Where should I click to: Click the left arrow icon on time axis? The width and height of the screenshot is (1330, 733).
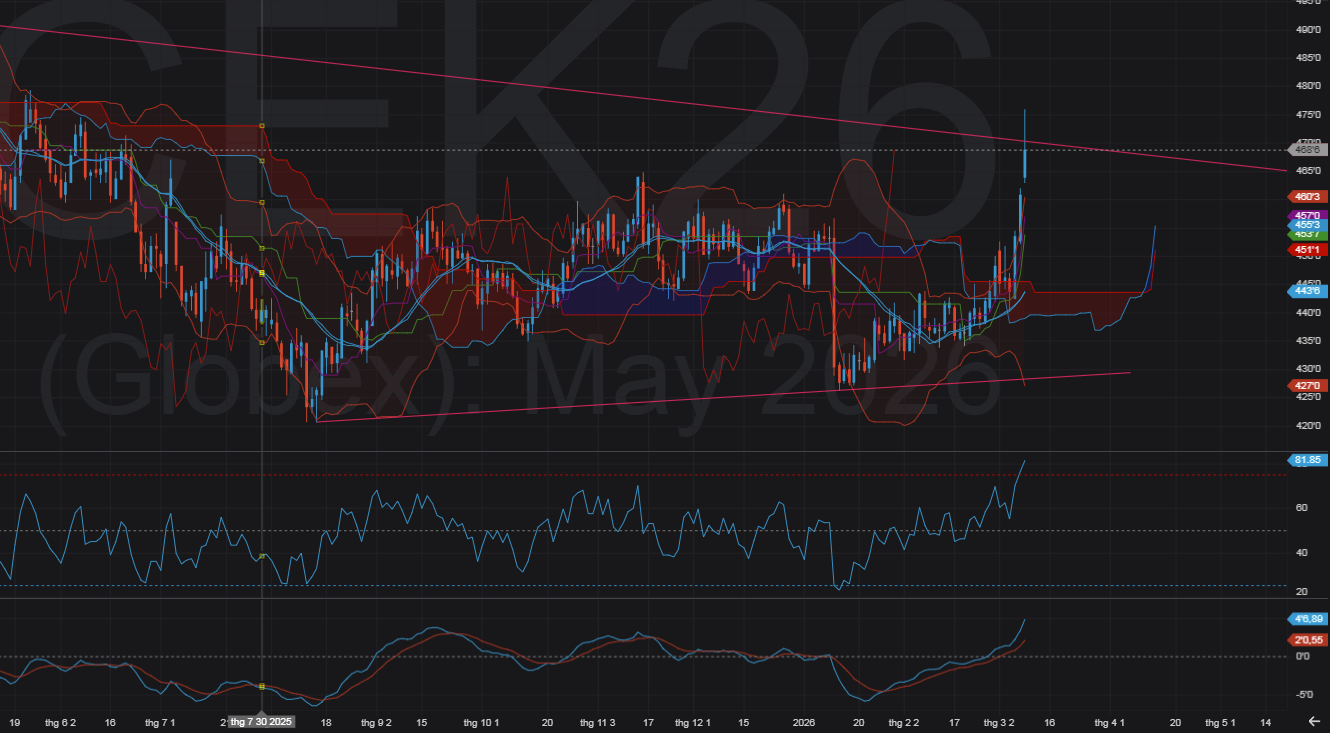coord(1314,721)
